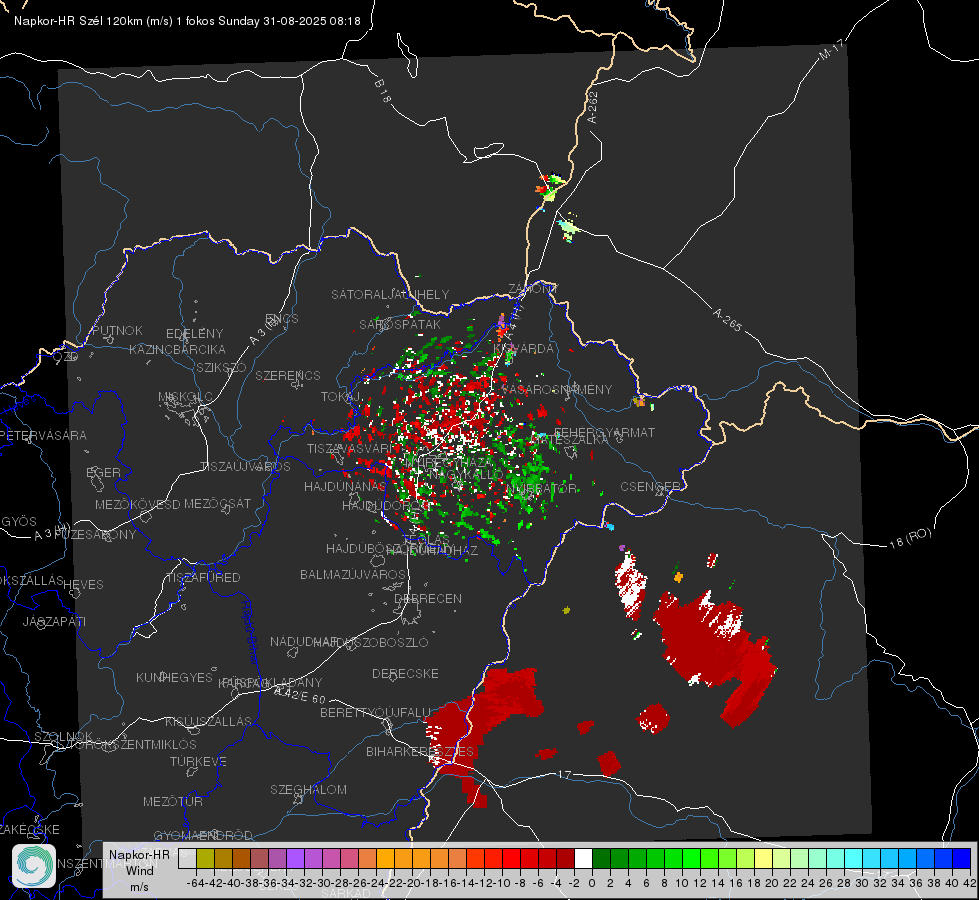Click the 18 (RO) road label
Viewport: 979px width, 900px height.
pos(910,538)
